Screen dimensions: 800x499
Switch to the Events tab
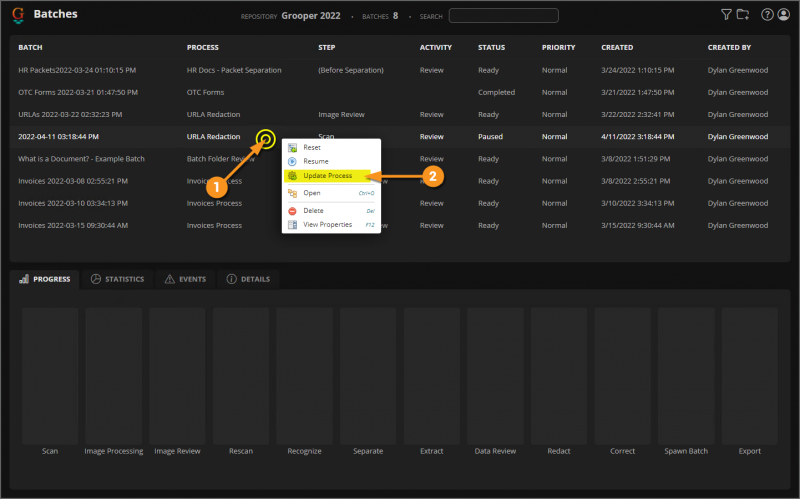[x=185, y=279]
